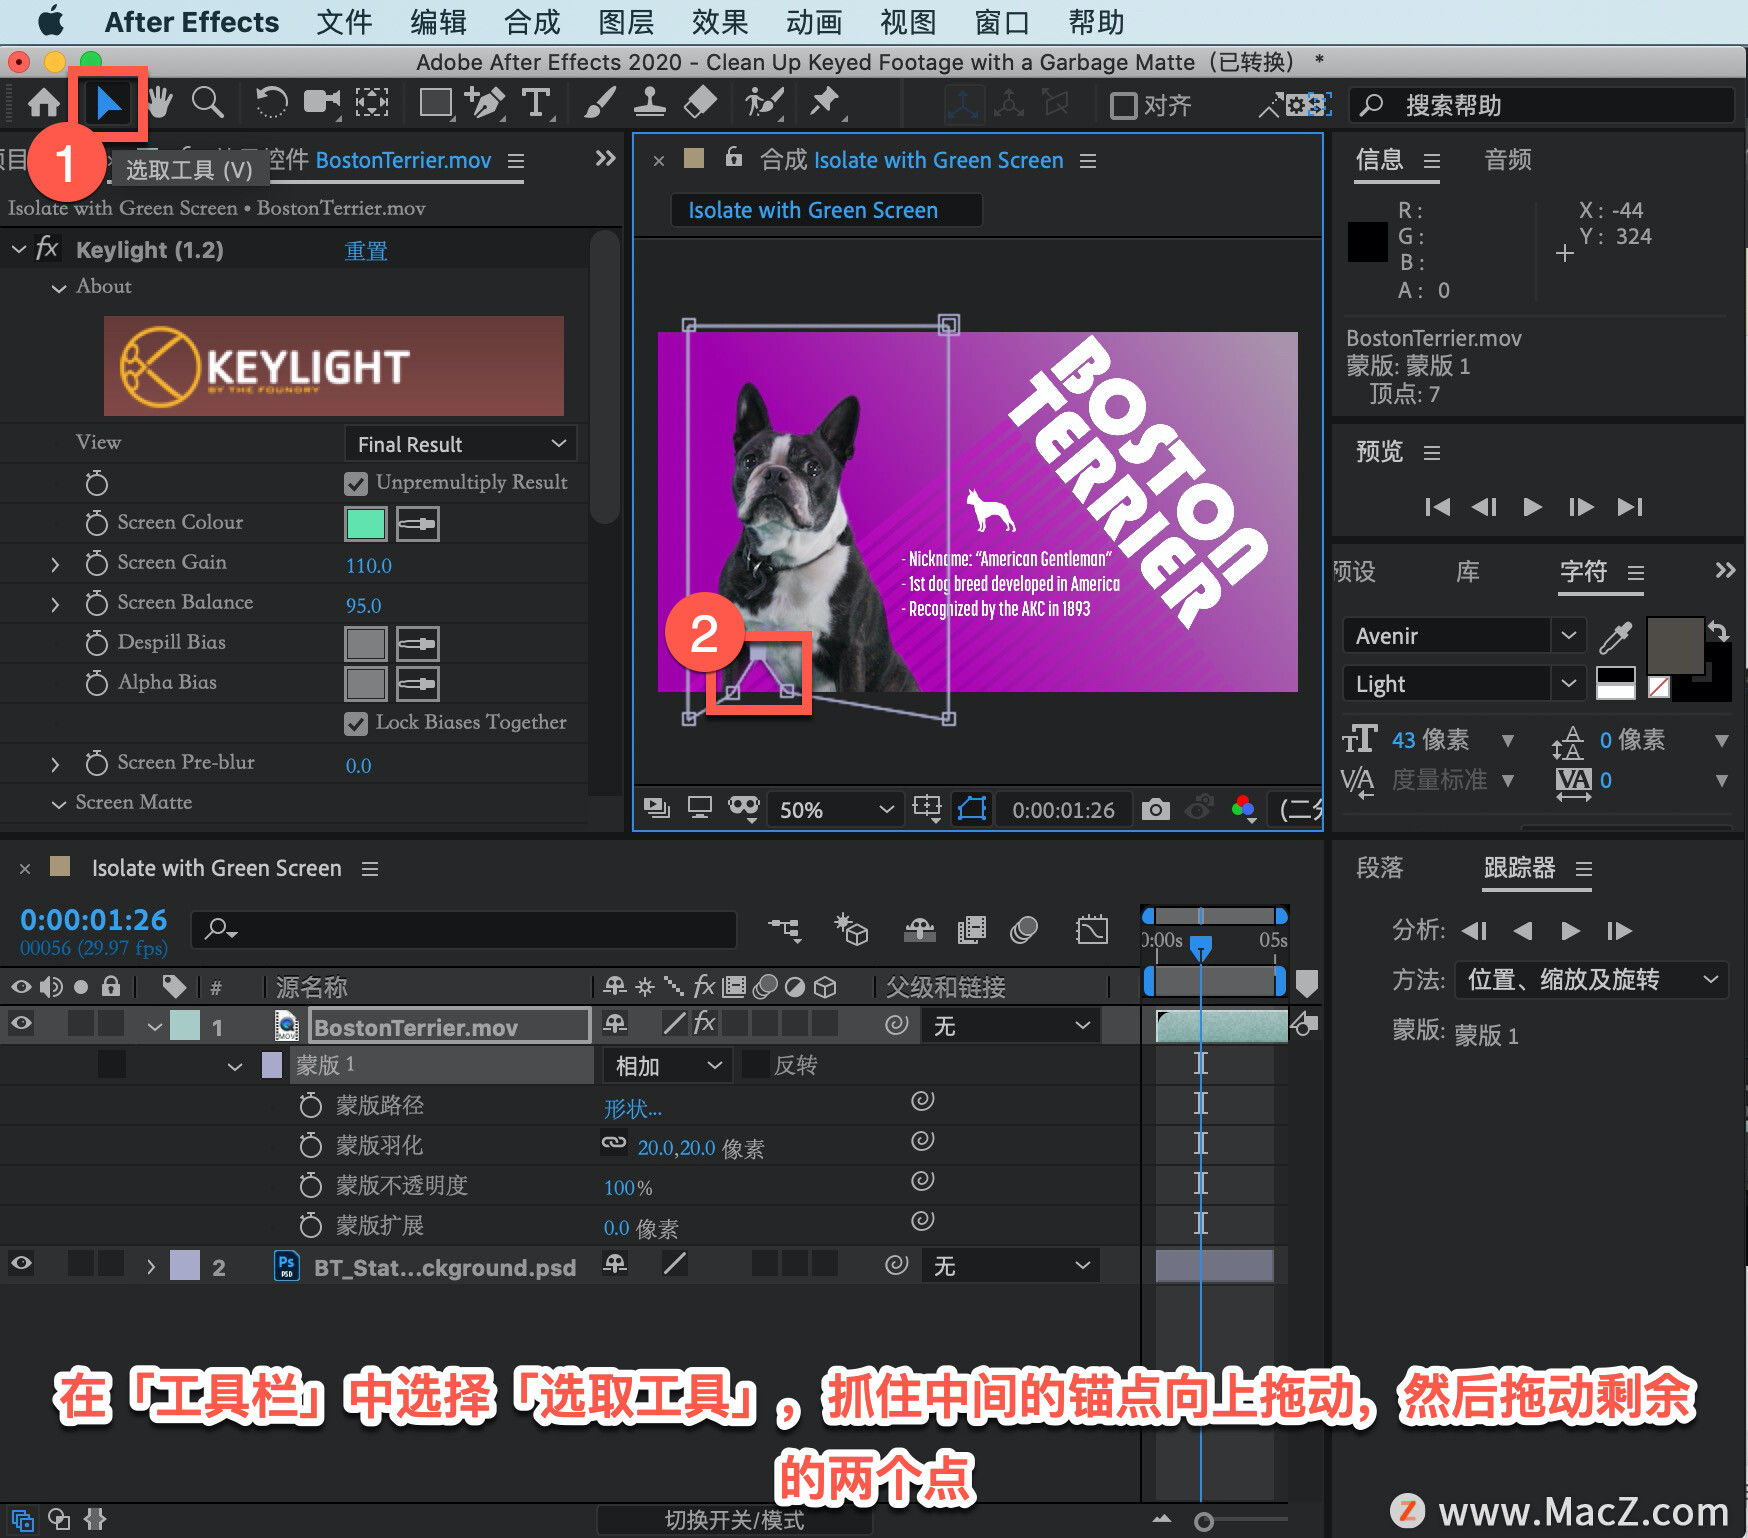Screen dimensions: 1748x1538
Task: Click 重置 to reset Keylight
Action: pyautogui.click(x=366, y=251)
